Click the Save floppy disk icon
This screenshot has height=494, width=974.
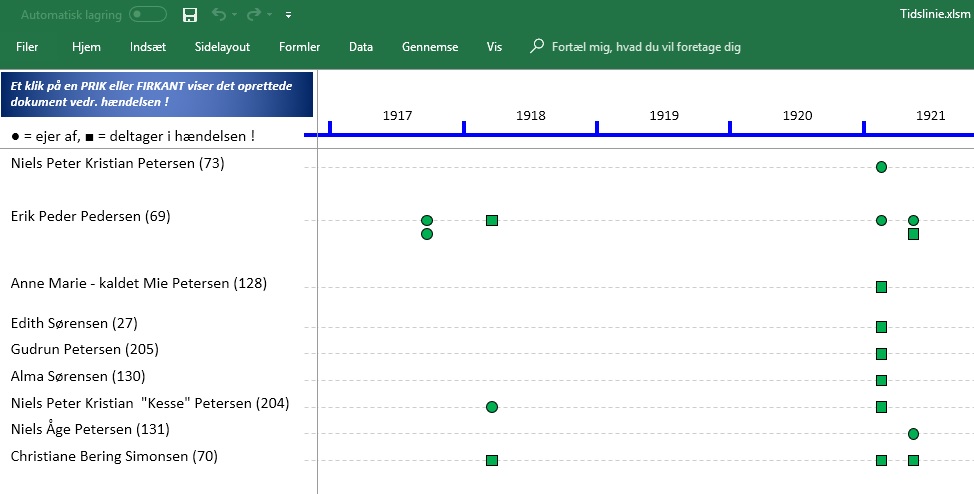190,15
